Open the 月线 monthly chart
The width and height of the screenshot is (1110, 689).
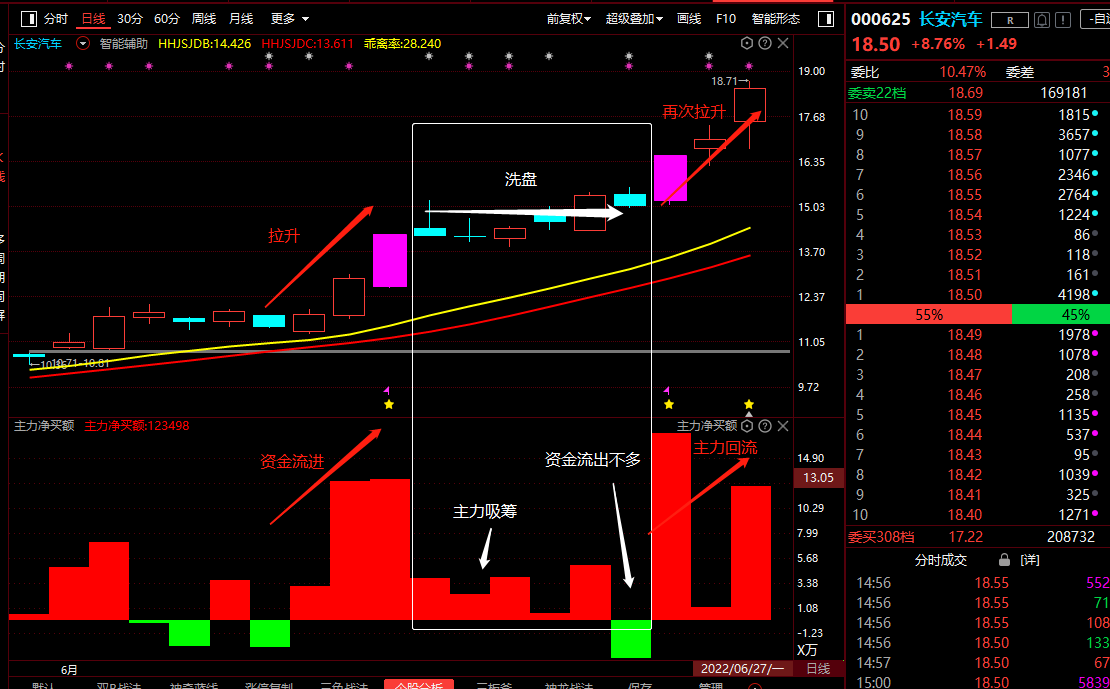(x=241, y=18)
